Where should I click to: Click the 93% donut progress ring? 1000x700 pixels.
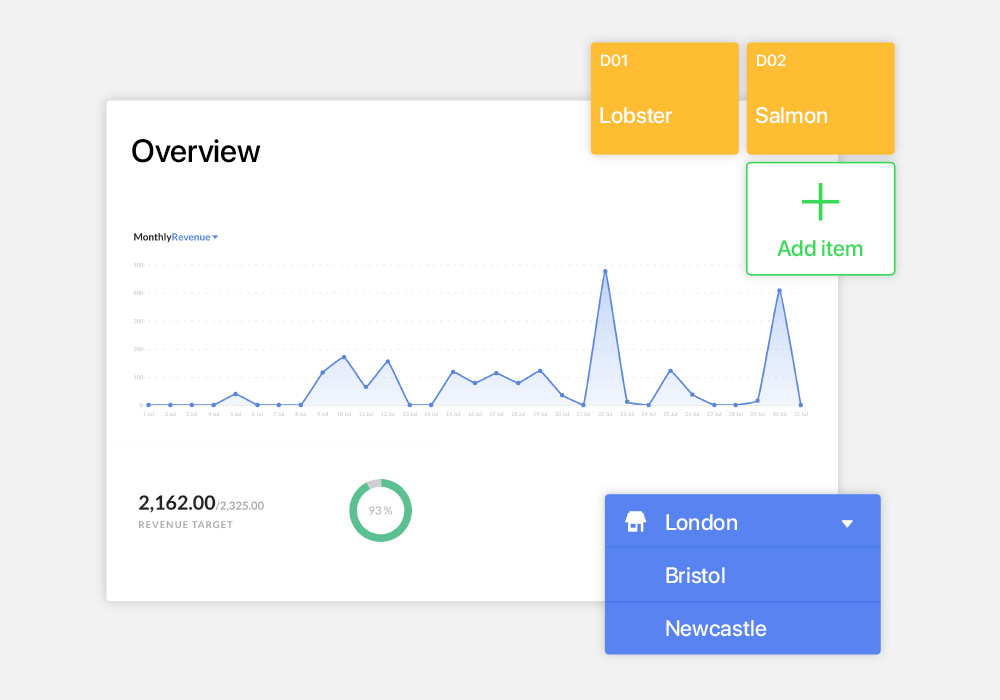(x=380, y=510)
